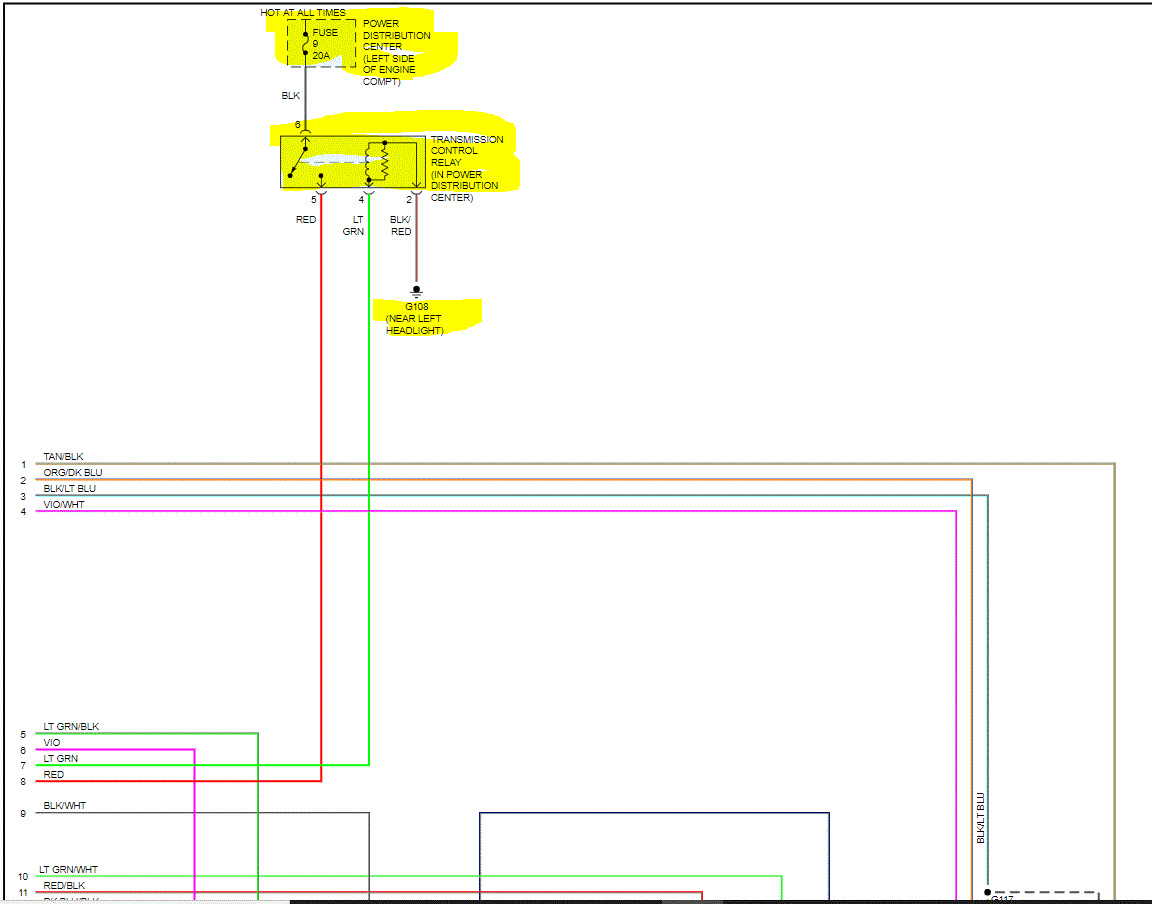
Task: Click connector row number 10
Action: [x=23, y=877]
